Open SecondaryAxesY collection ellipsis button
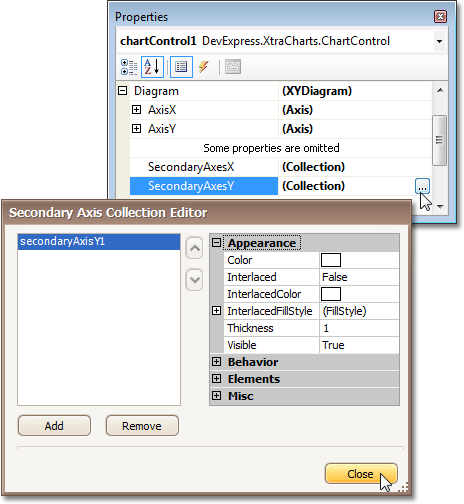 click(x=422, y=186)
